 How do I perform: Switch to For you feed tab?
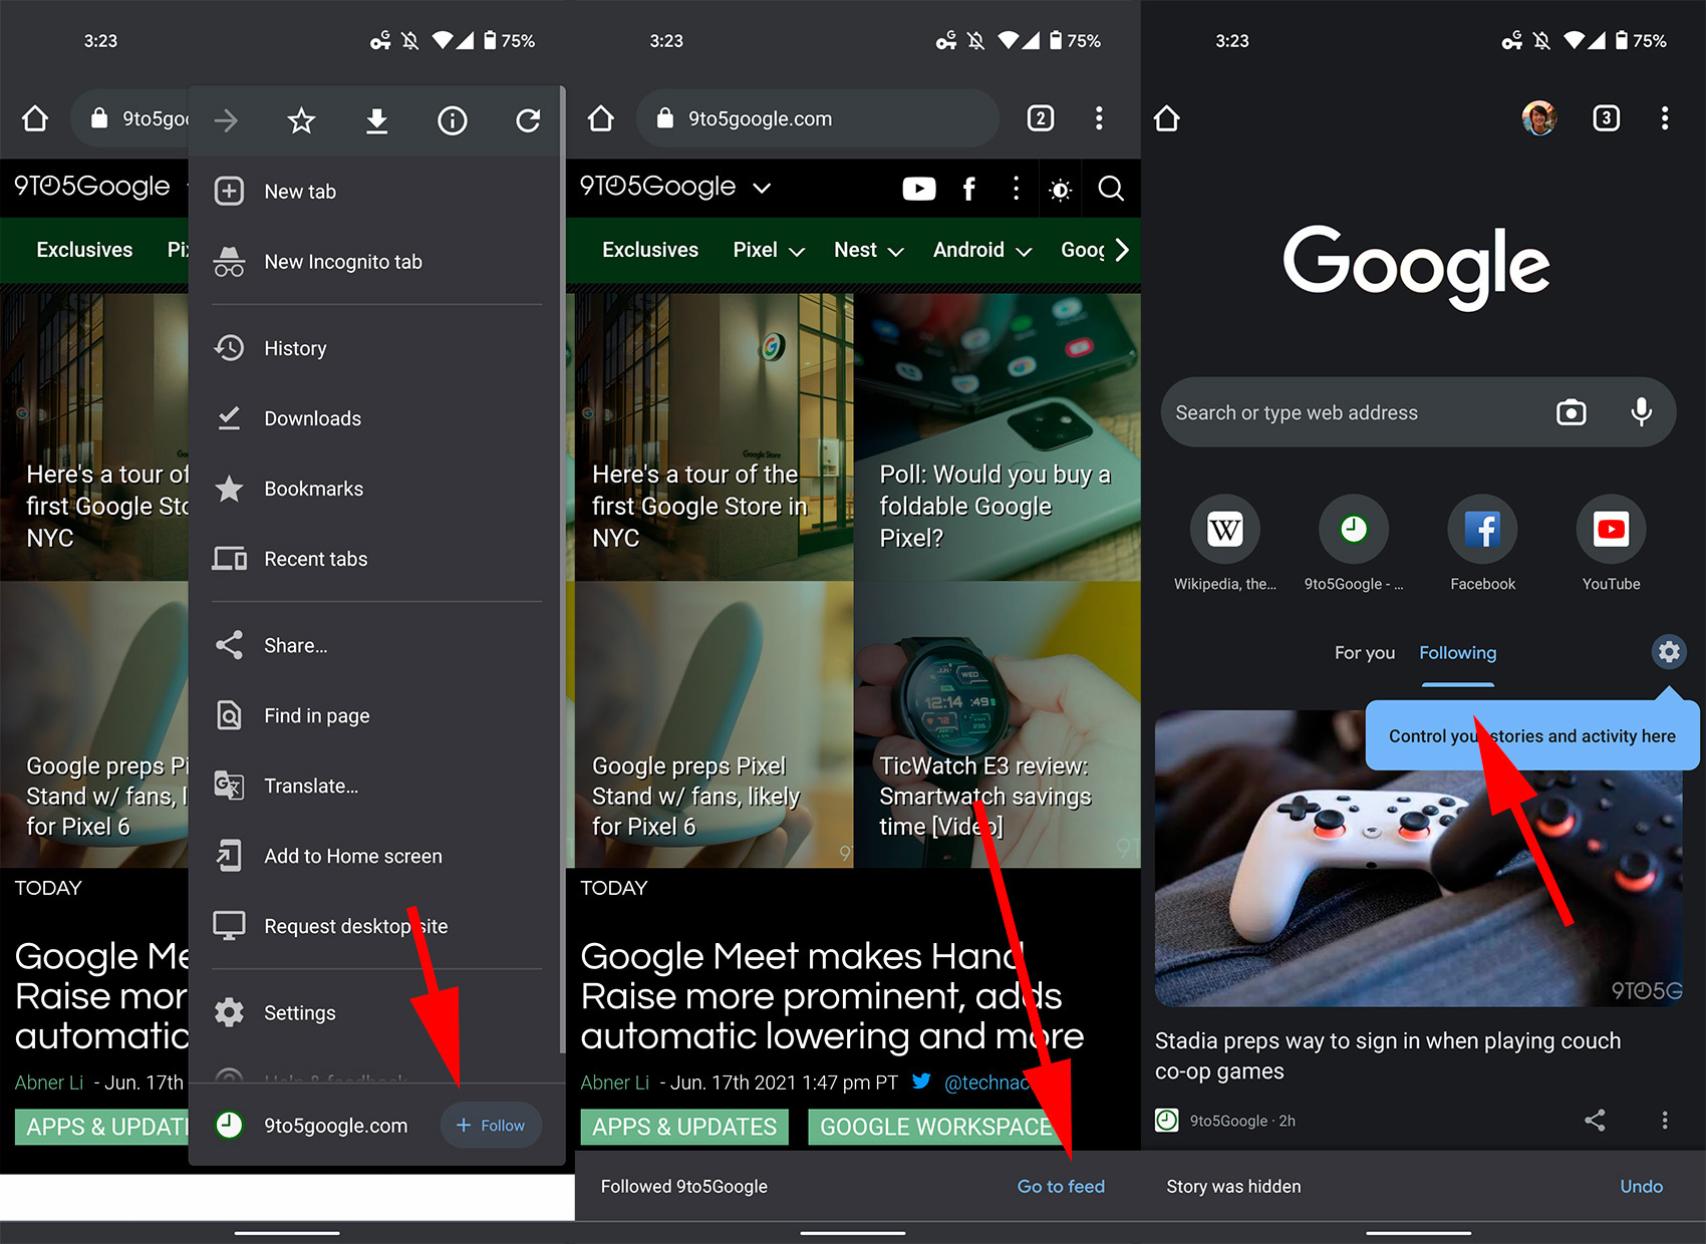coord(1364,652)
